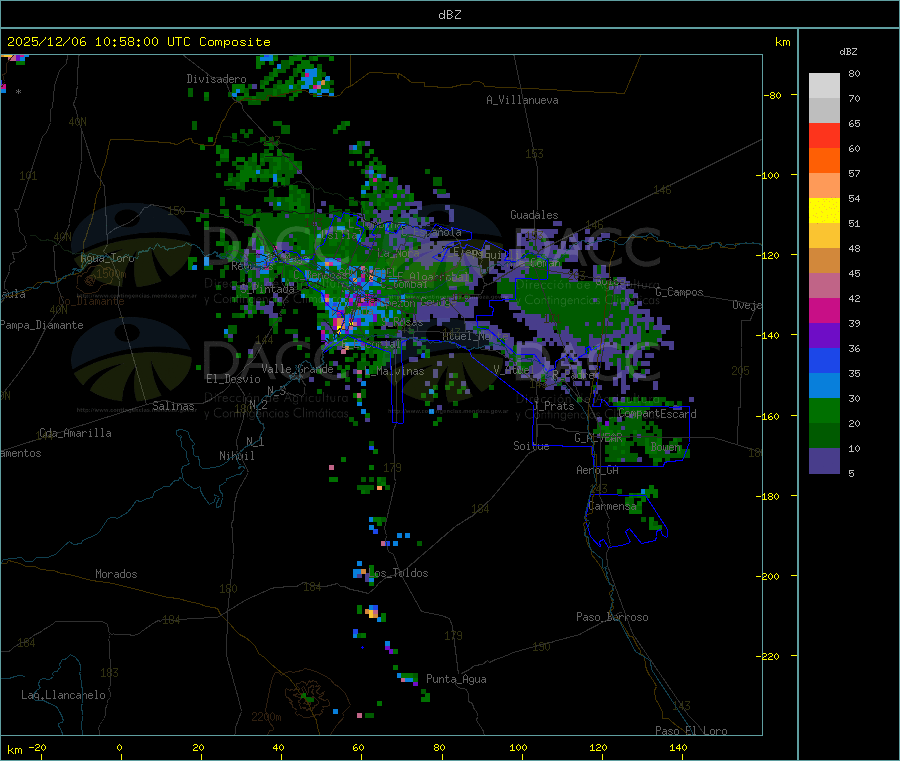The width and height of the screenshot is (900, 761).
Task: Select the -200 tick on the vertical axis
Action: (x=767, y=576)
